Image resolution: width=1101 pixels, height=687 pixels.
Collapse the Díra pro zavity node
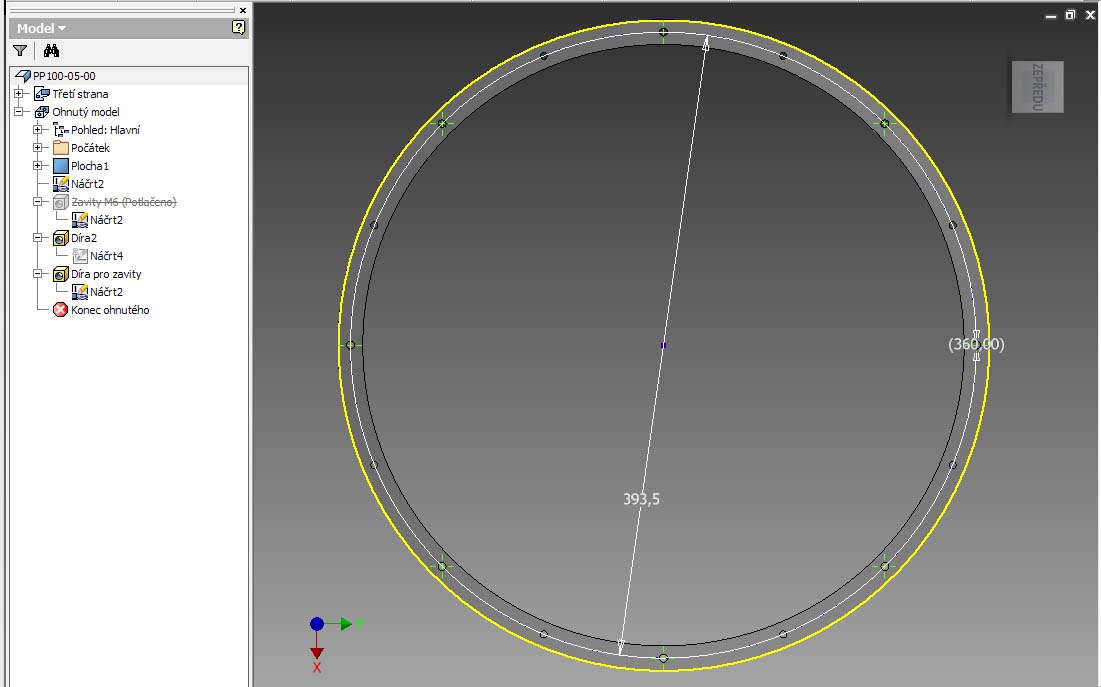(38, 274)
